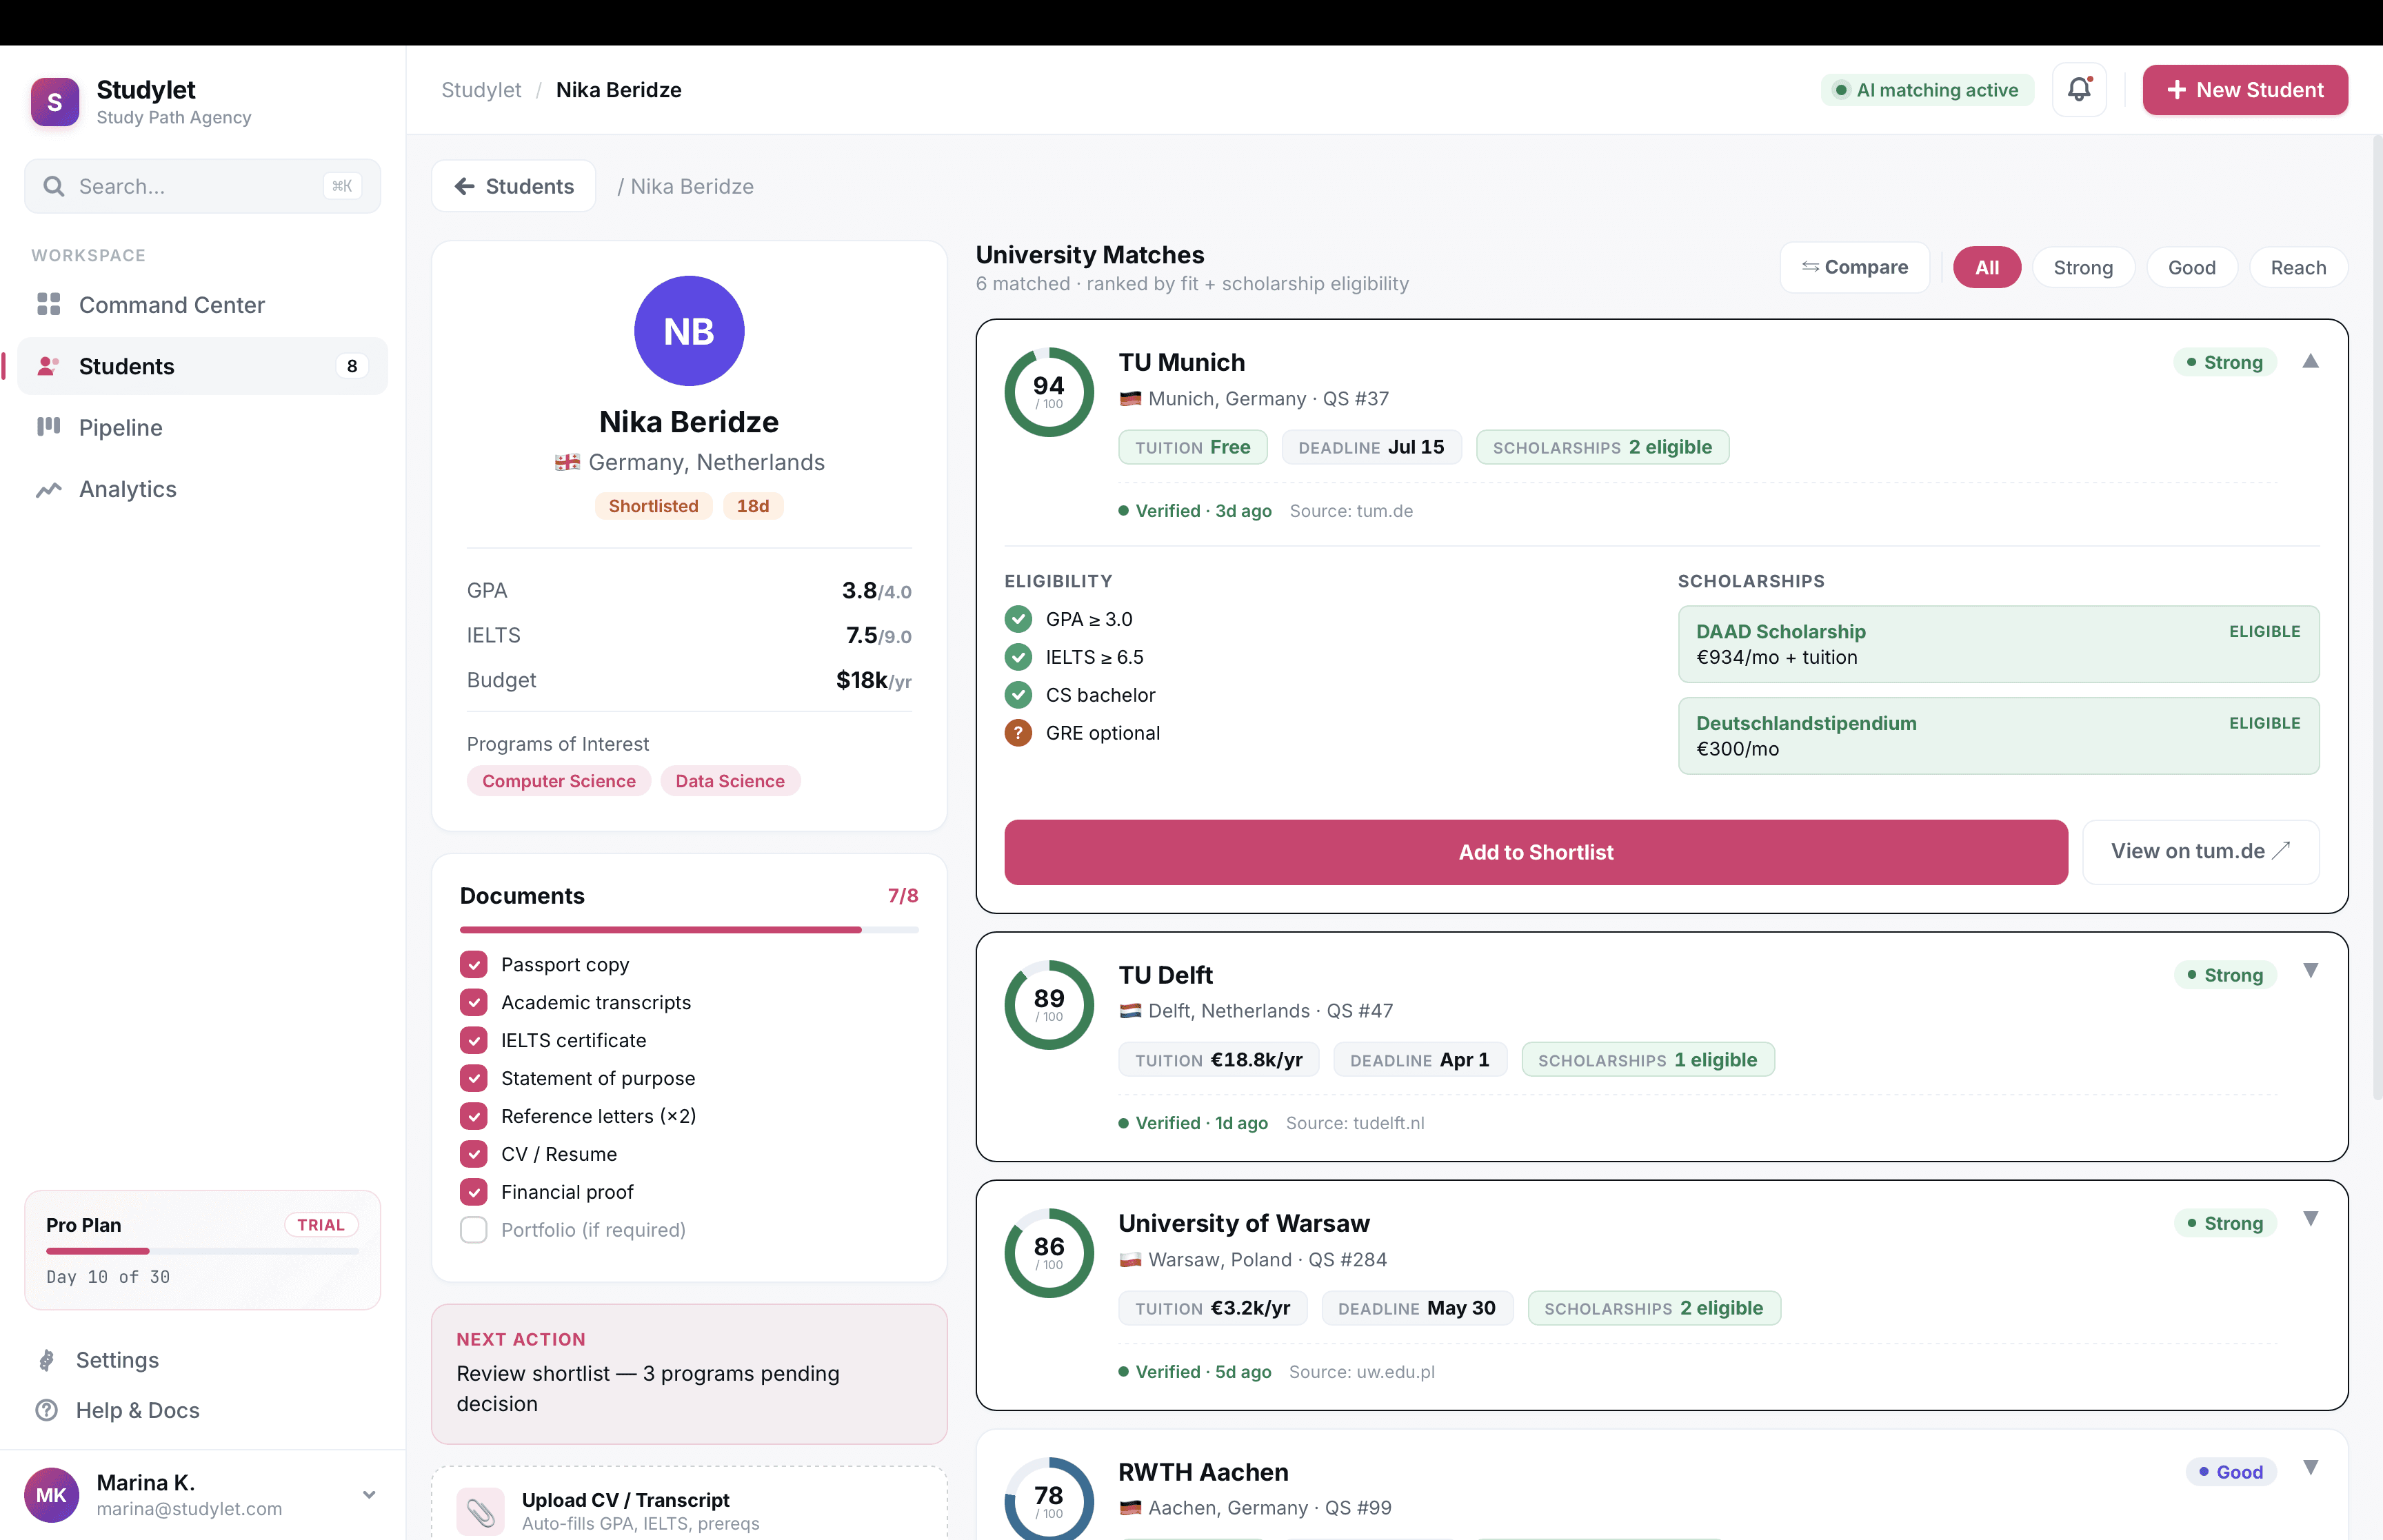The height and width of the screenshot is (1540, 2383).
Task: Click the paperclip upload CV icon
Action: (x=480, y=1511)
